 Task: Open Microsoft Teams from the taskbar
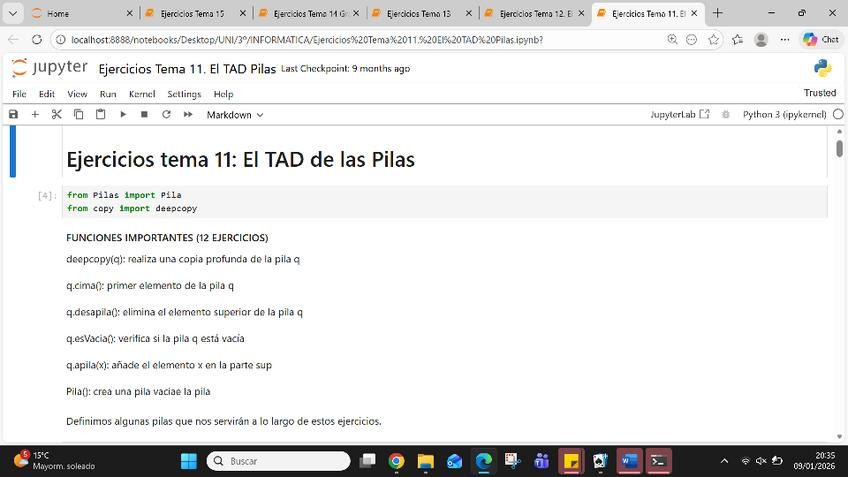coord(541,461)
